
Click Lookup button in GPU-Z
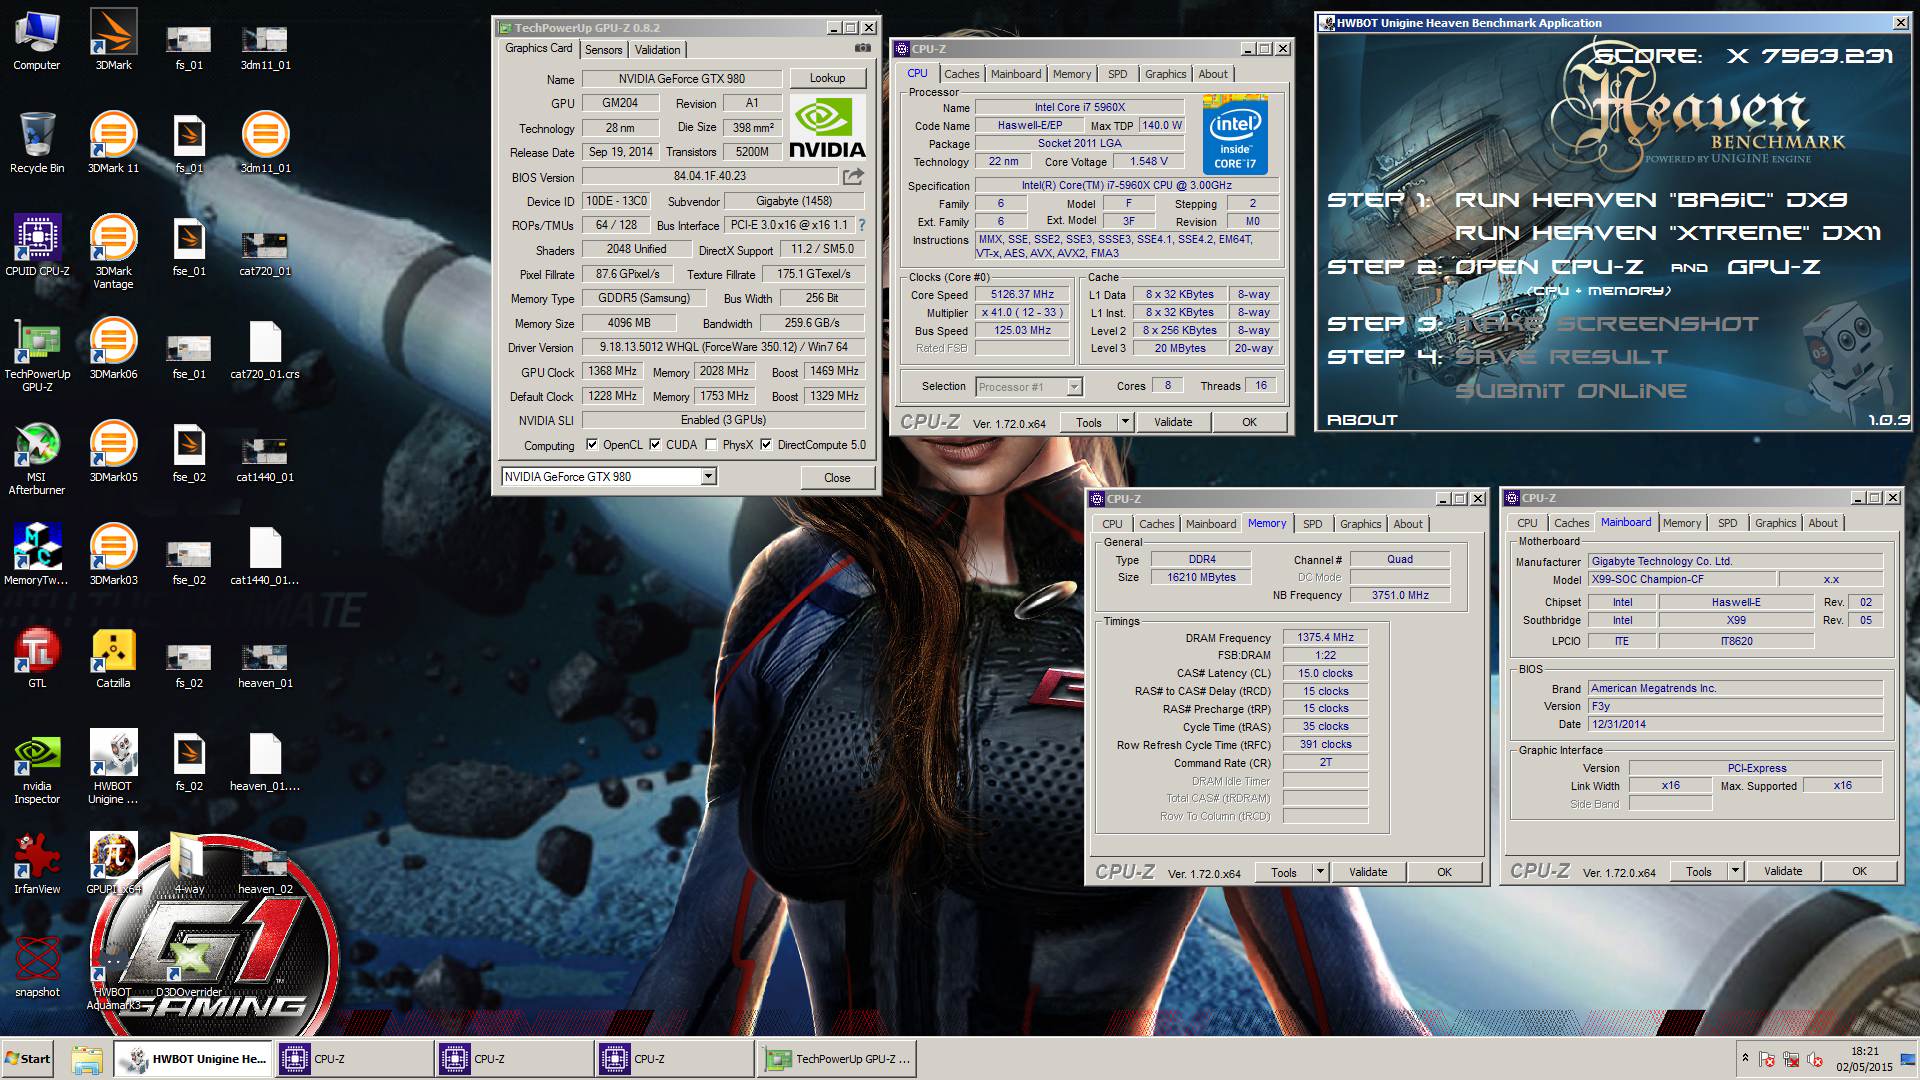click(827, 78)
